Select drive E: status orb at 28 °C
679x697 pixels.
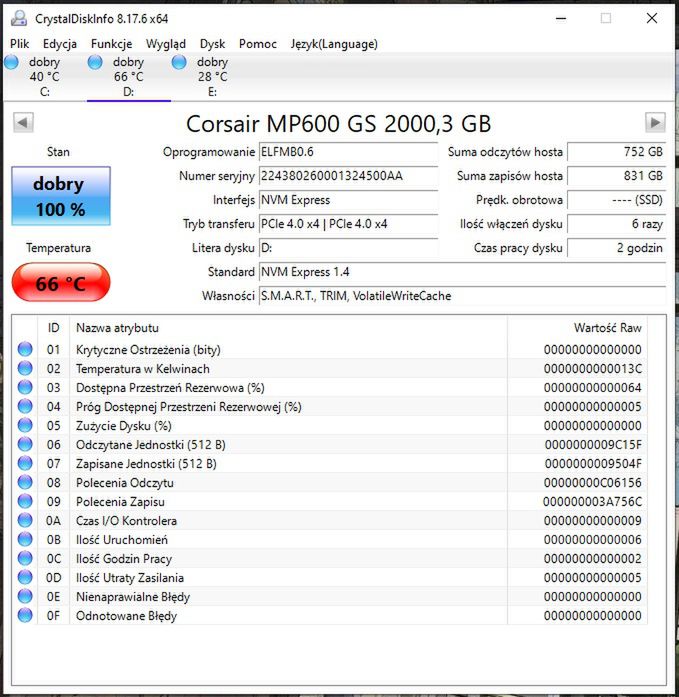179,62
